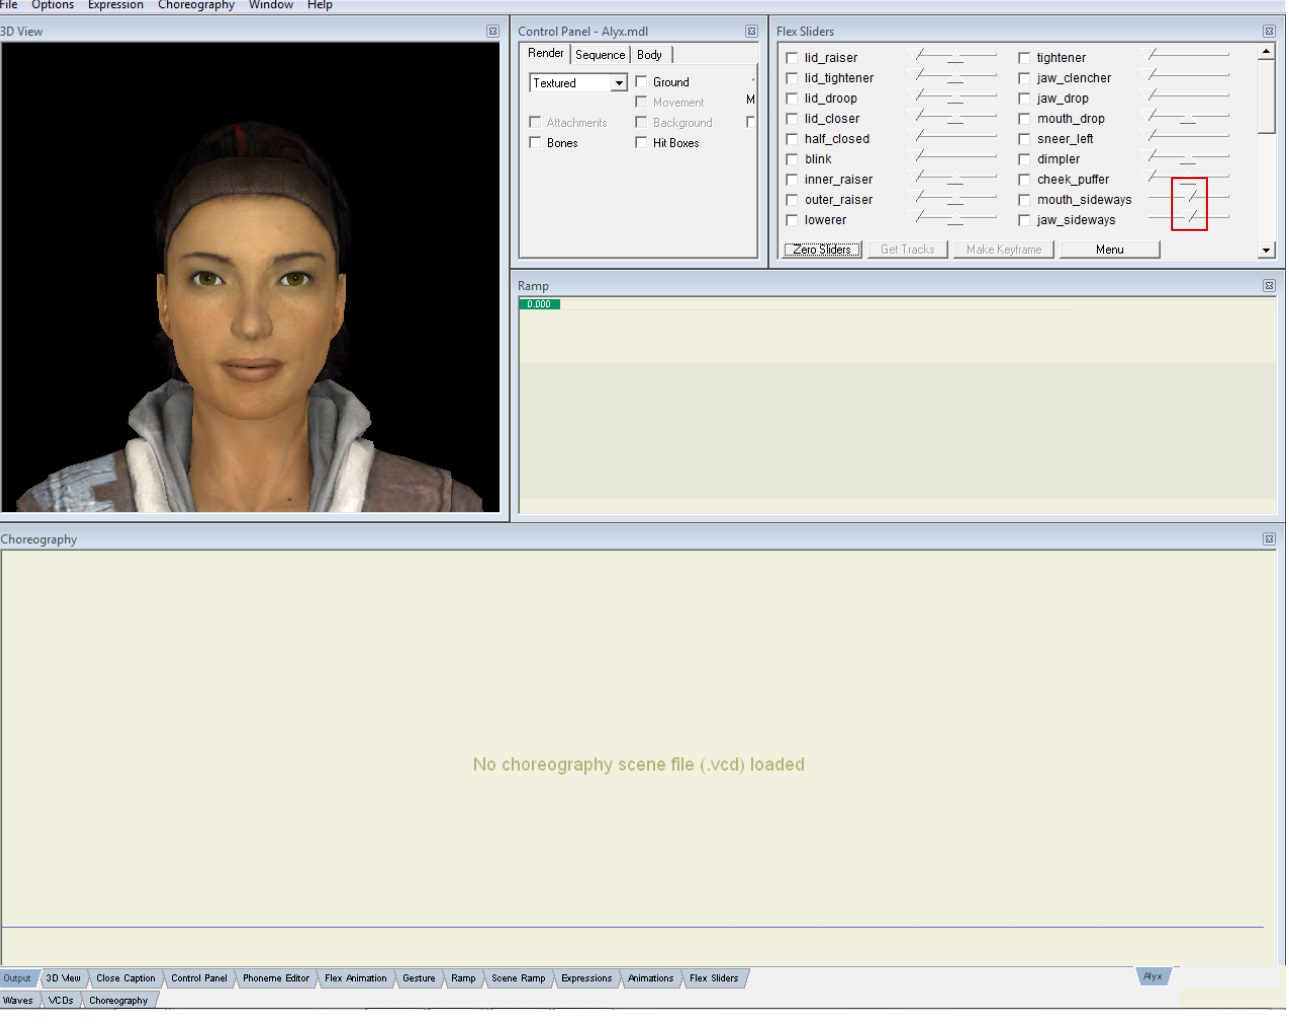Open the Textured render mode dropdown
Image resolution: width=1289 pixels, height=1024 pixels.
pos(619,83)
